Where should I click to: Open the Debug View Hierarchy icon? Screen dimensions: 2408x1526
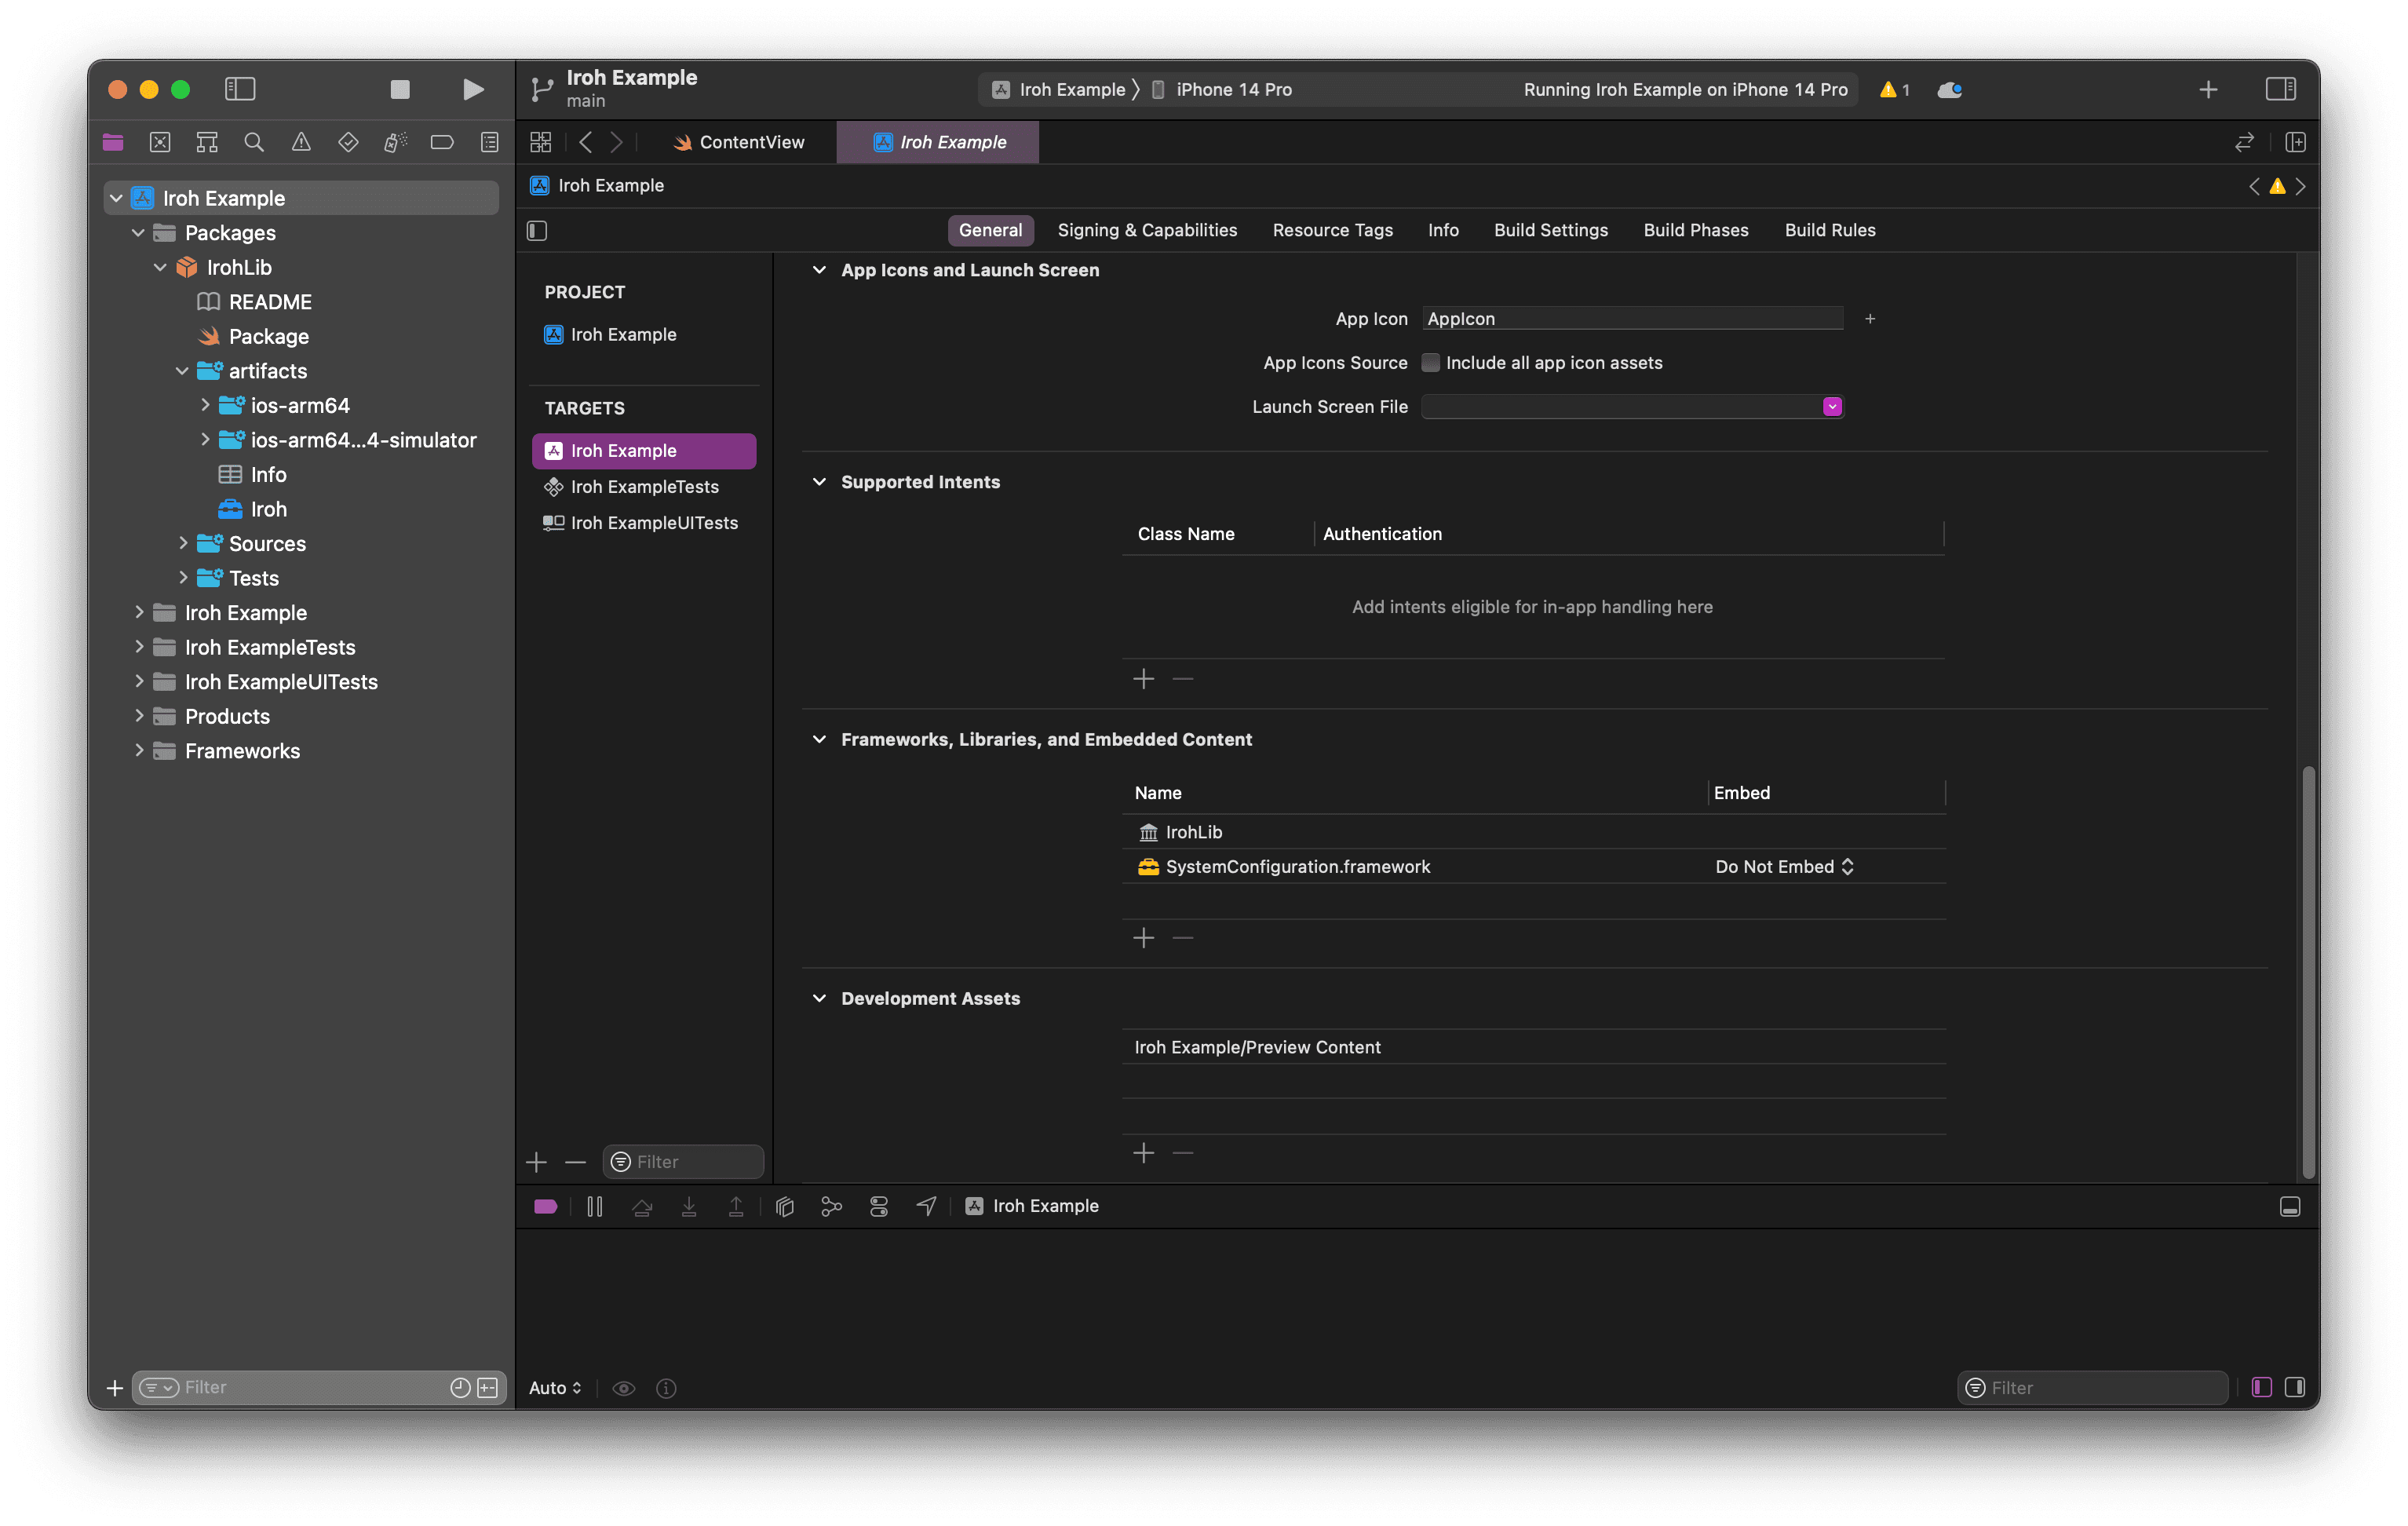785,1207
